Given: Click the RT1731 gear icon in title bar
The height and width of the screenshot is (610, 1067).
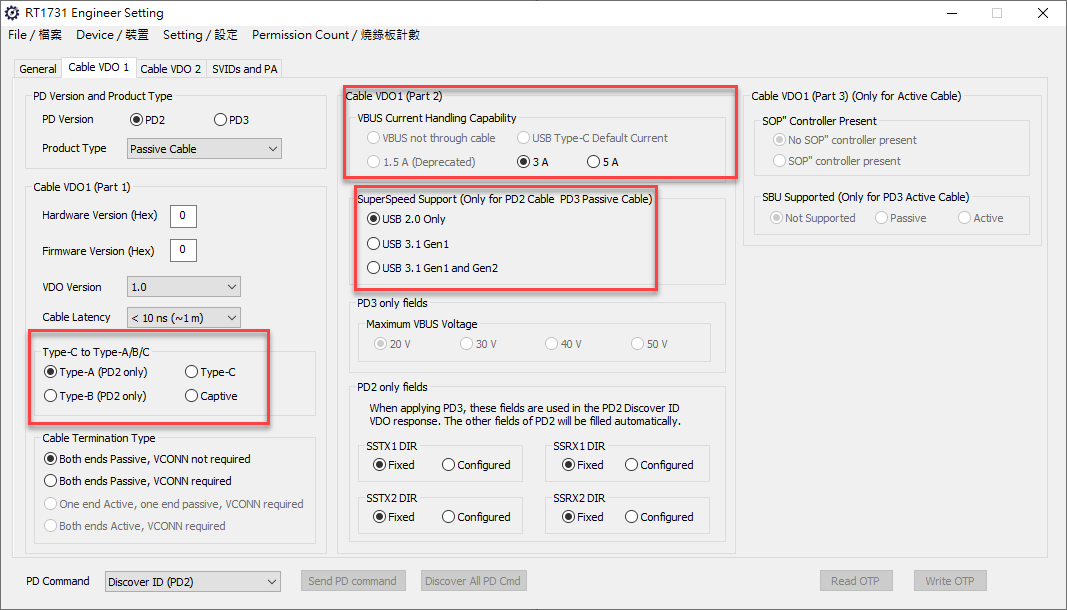Looking at the screenshot, I should (13, 14).
